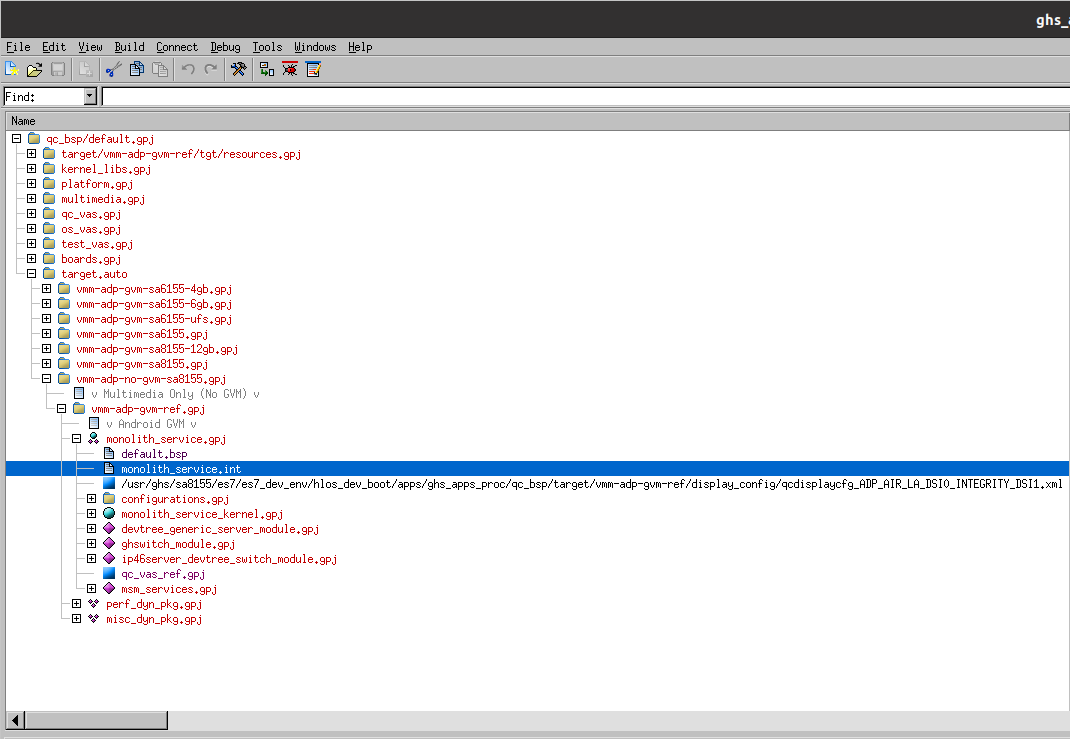Click the New Project toolbar icon
1070x739 pixels.
[12, 69]
